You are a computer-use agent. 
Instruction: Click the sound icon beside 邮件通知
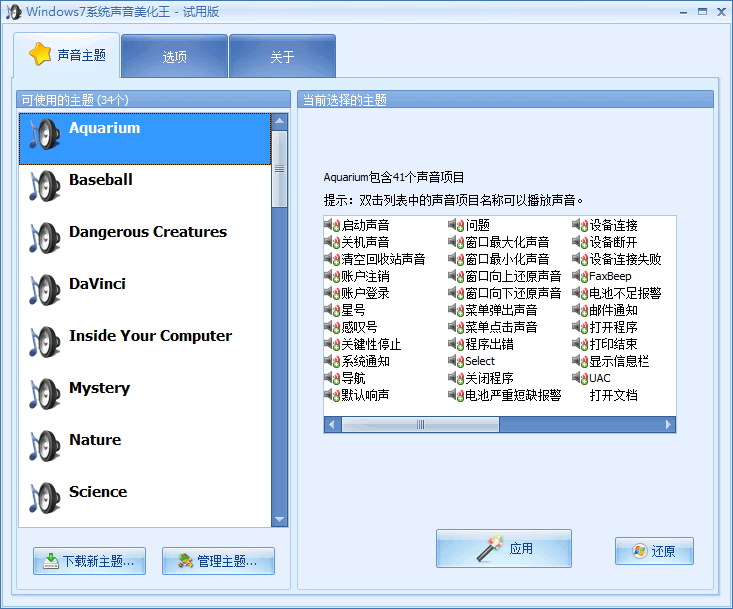pos(580,310)
